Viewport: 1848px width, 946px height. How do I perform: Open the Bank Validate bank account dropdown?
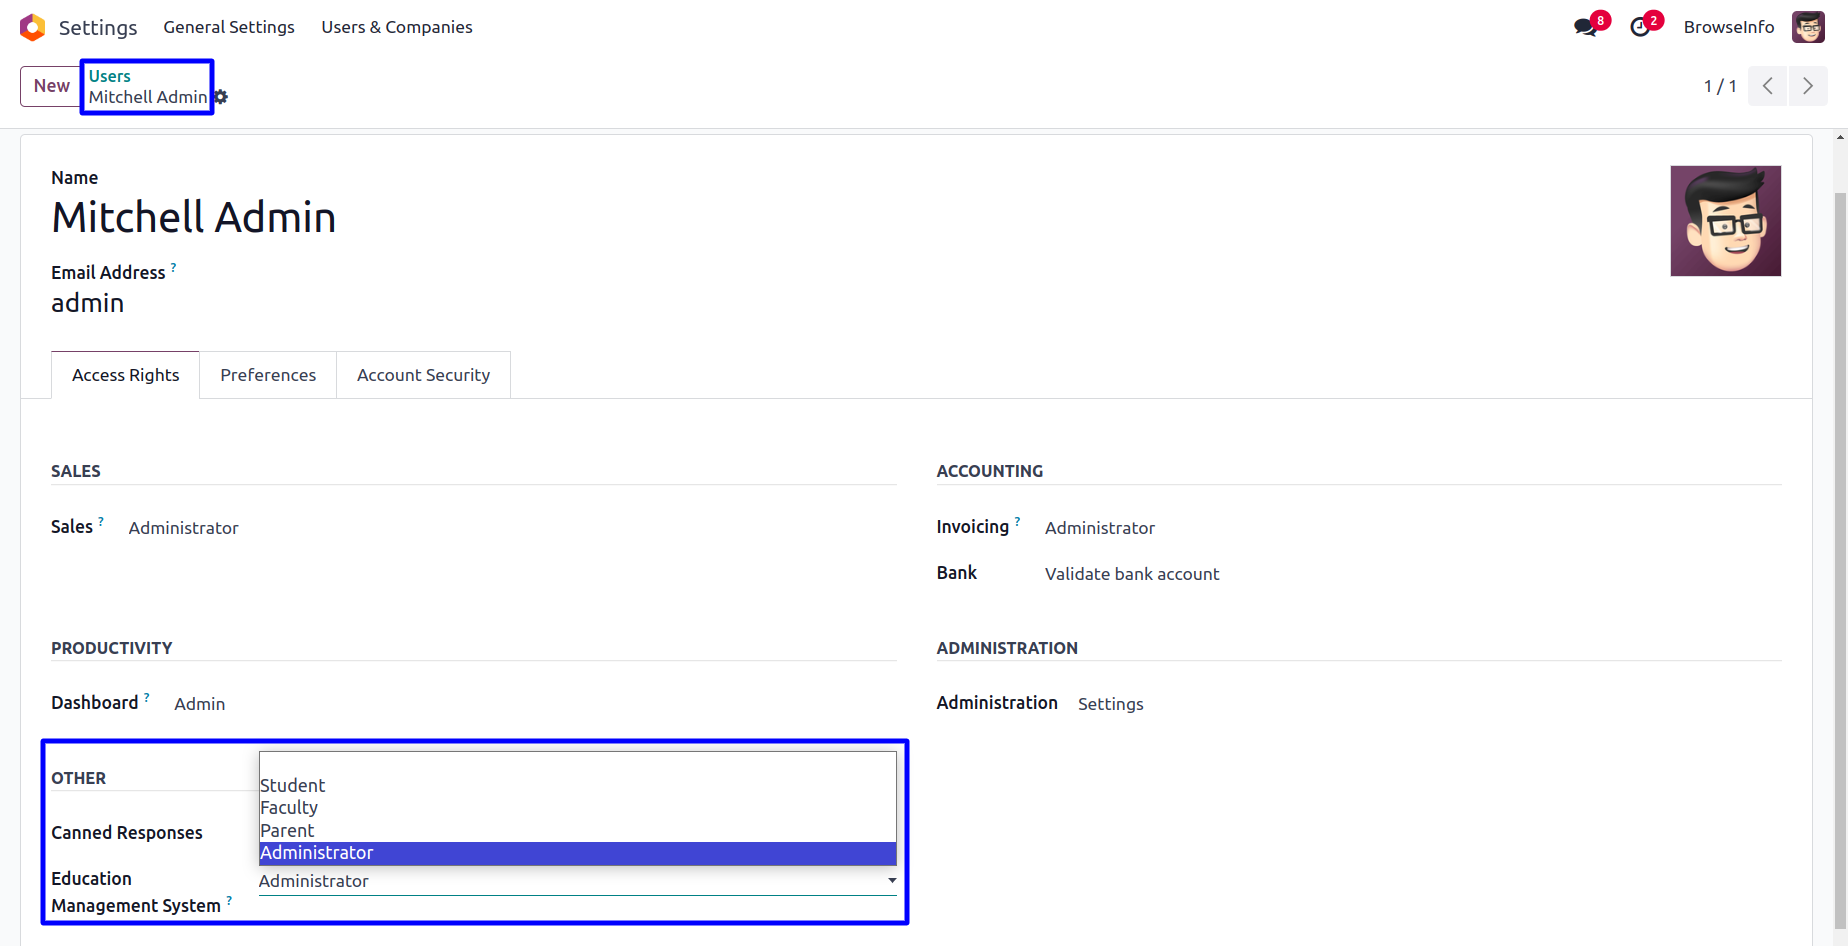1132,574
